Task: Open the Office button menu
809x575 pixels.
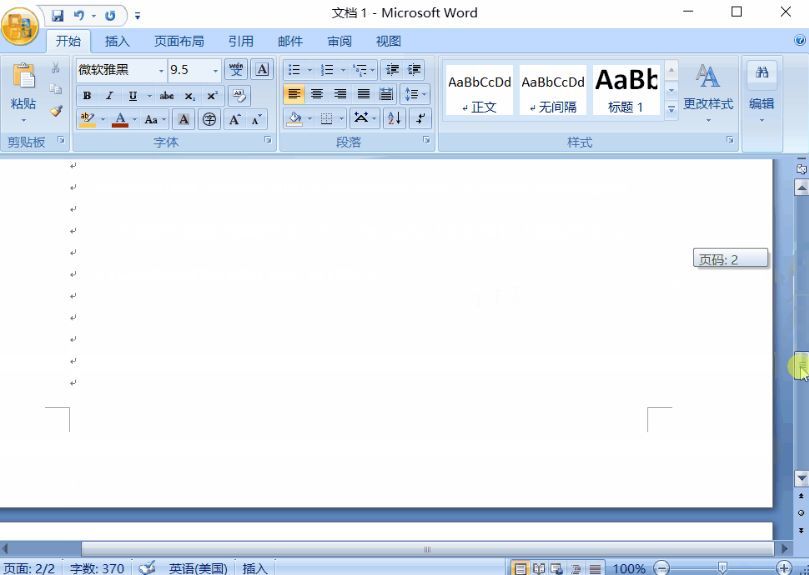Action: tap(20, 26)
